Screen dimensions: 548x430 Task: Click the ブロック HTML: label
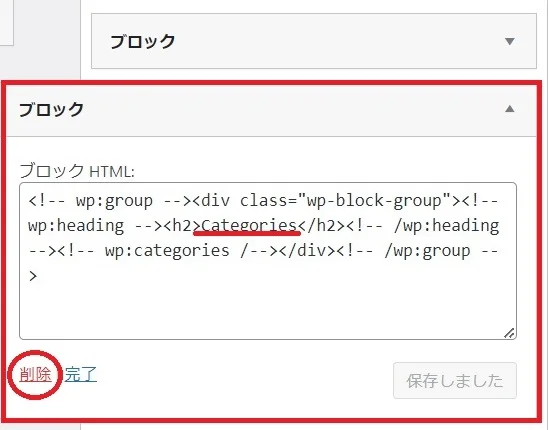[x=77, y=171]
